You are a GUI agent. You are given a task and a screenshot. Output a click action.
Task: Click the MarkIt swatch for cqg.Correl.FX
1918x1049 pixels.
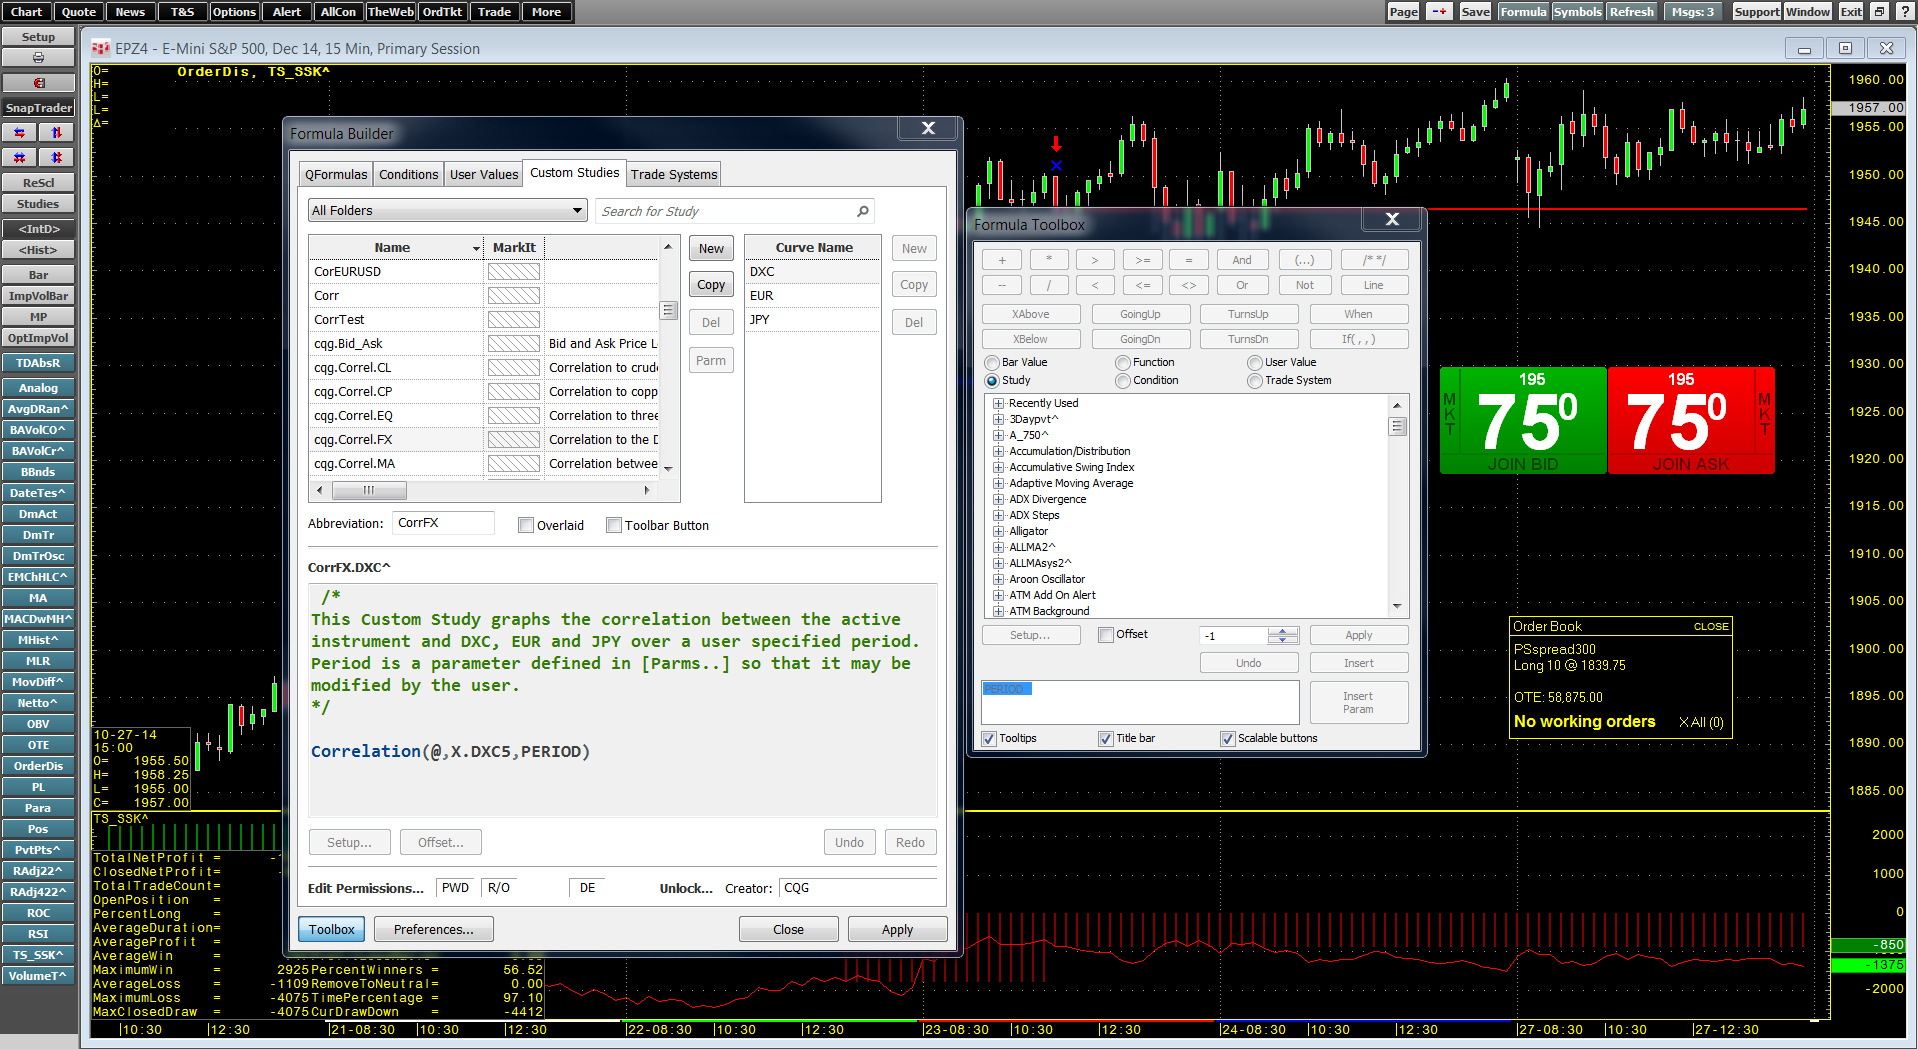pos(513,440)
